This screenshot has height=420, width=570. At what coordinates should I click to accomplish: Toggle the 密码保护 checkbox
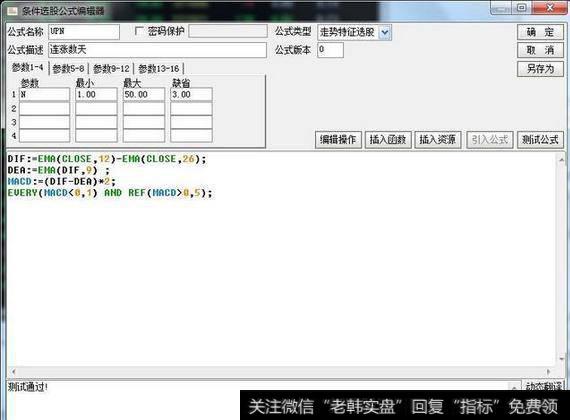(x=139, y=31)
